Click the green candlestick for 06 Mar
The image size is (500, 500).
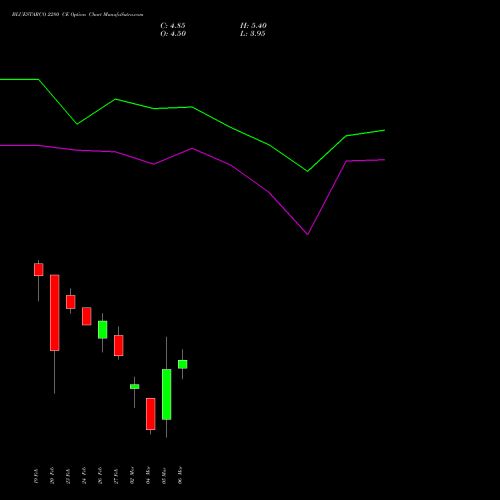click(183, 364)
